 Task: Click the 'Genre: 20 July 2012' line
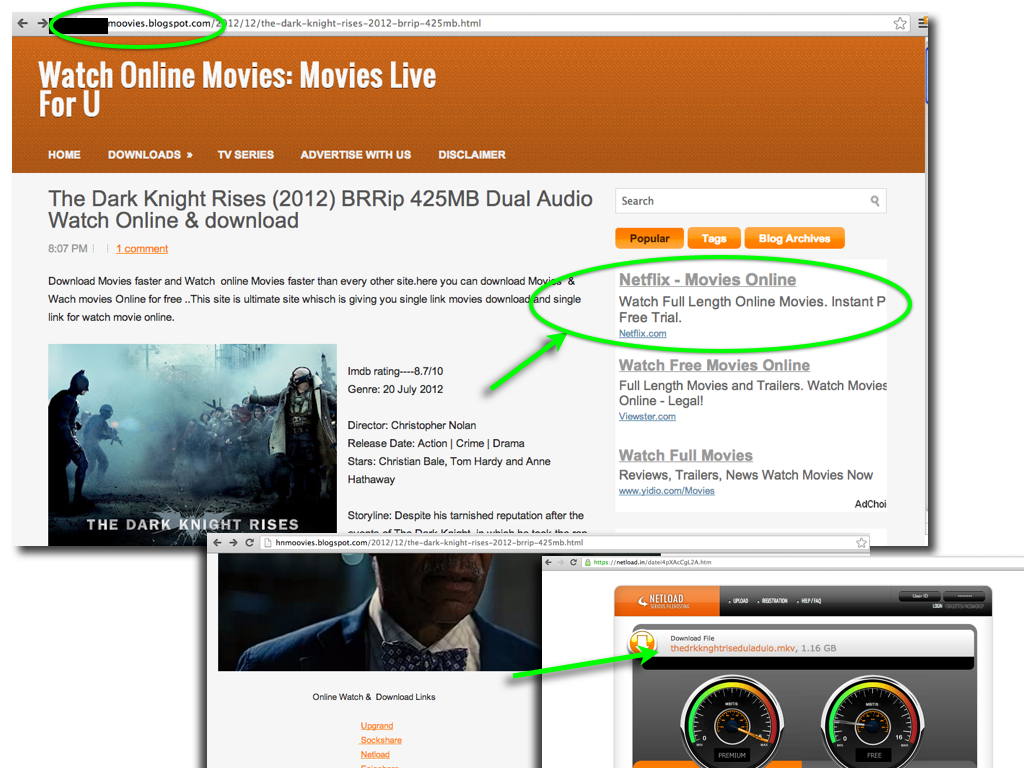point(395,389)
